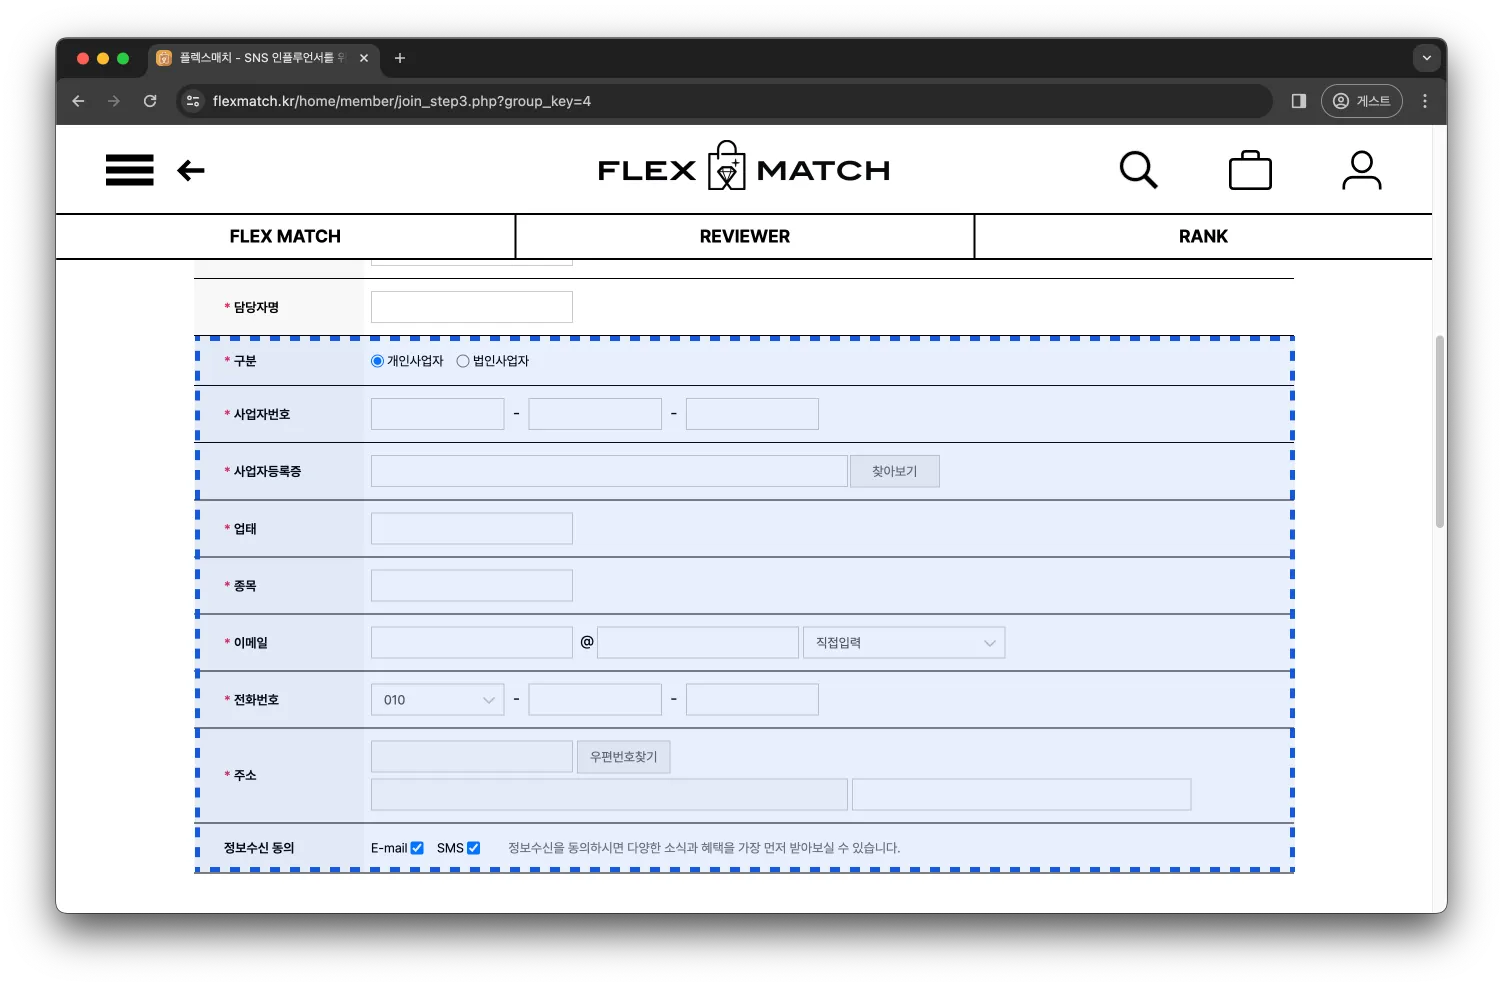This screenshot has width=1503, height=987.
Task: Click the 종목 input field
Action: (x=472, y=586)
